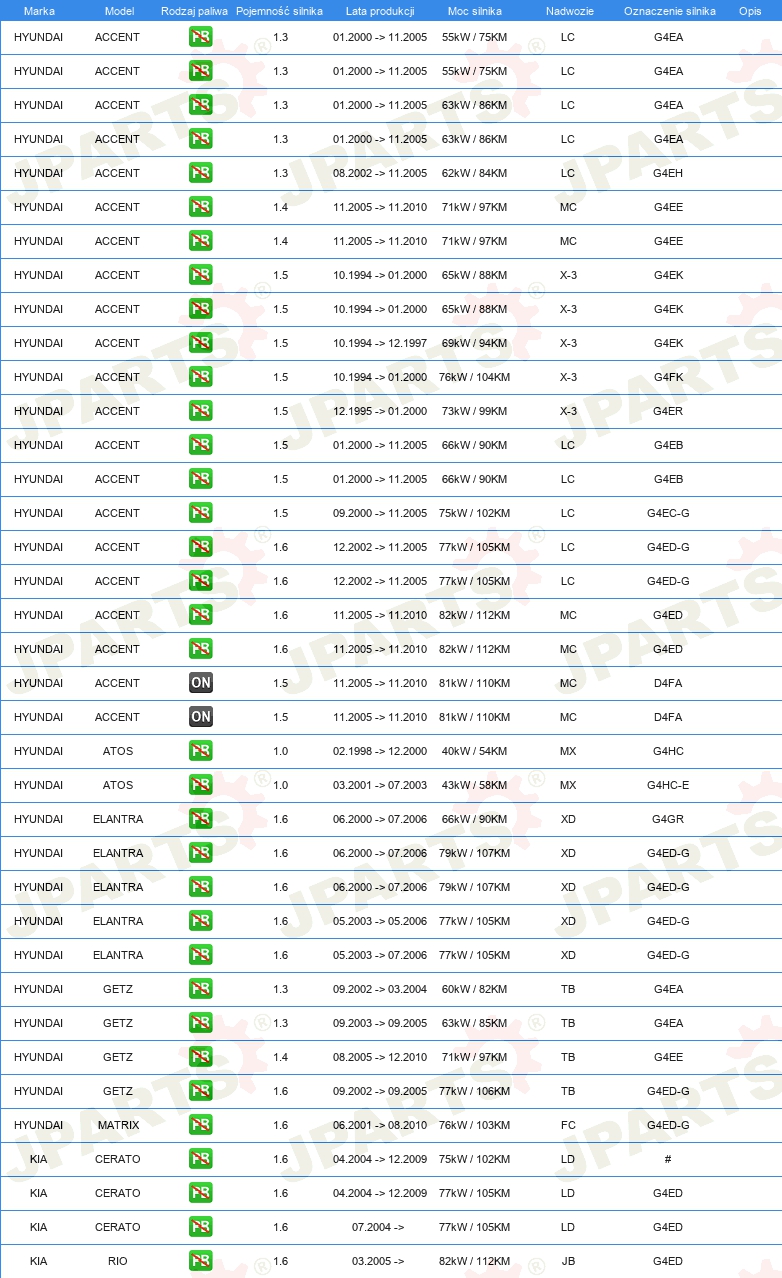Click the '#' engine code in the Cerato row
The width and height of the screenshot is (782, 1278).
pyautogui.click(x=668, y=1159)
